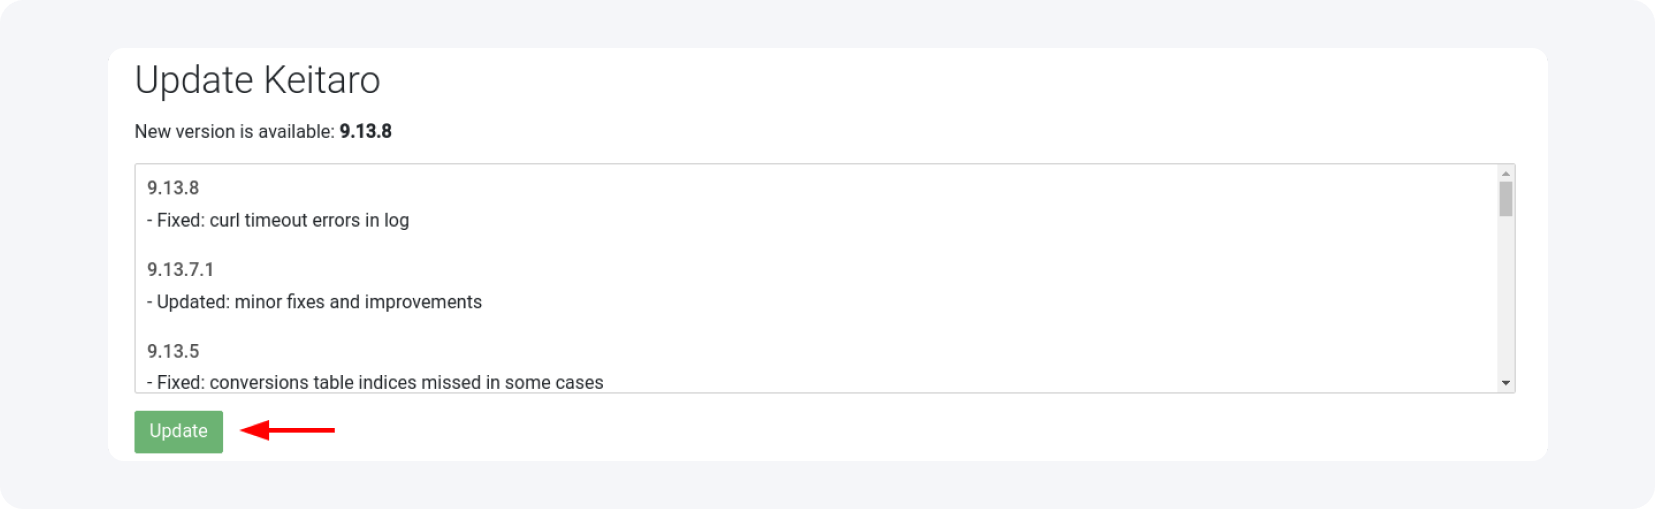Click the word Keitaro in the page title

(321, 80)
